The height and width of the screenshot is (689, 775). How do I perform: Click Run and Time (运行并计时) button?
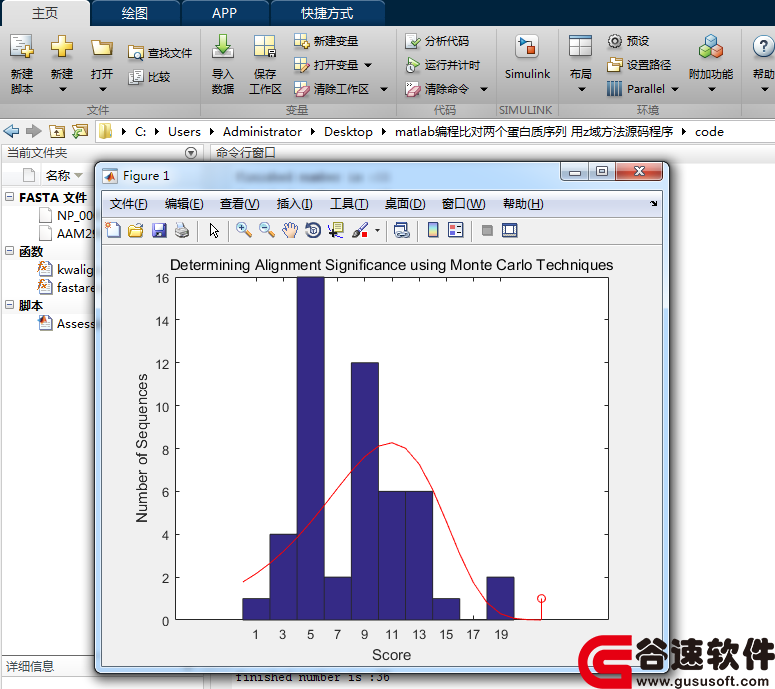pyautogui.click(x=443, y=65)
